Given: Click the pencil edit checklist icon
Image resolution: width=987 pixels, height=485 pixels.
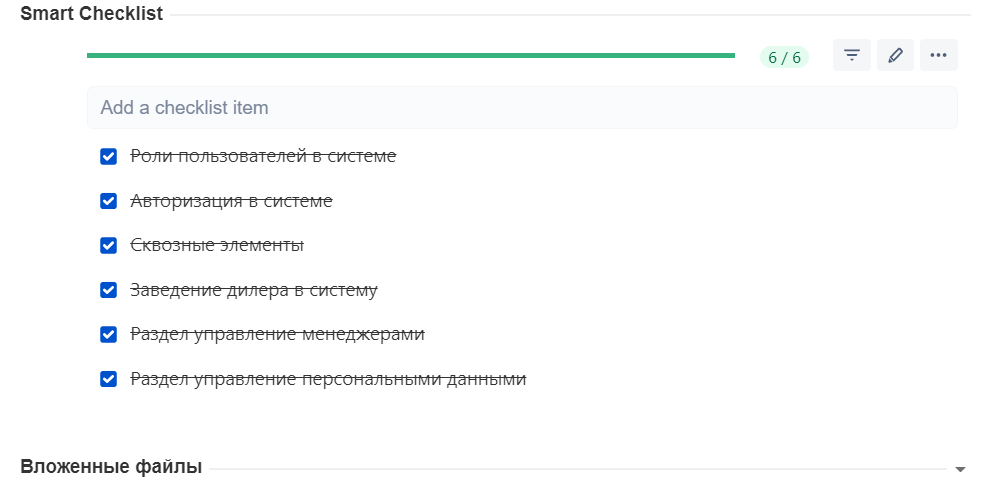Looking at the screenshot, I should coord(895,55).
